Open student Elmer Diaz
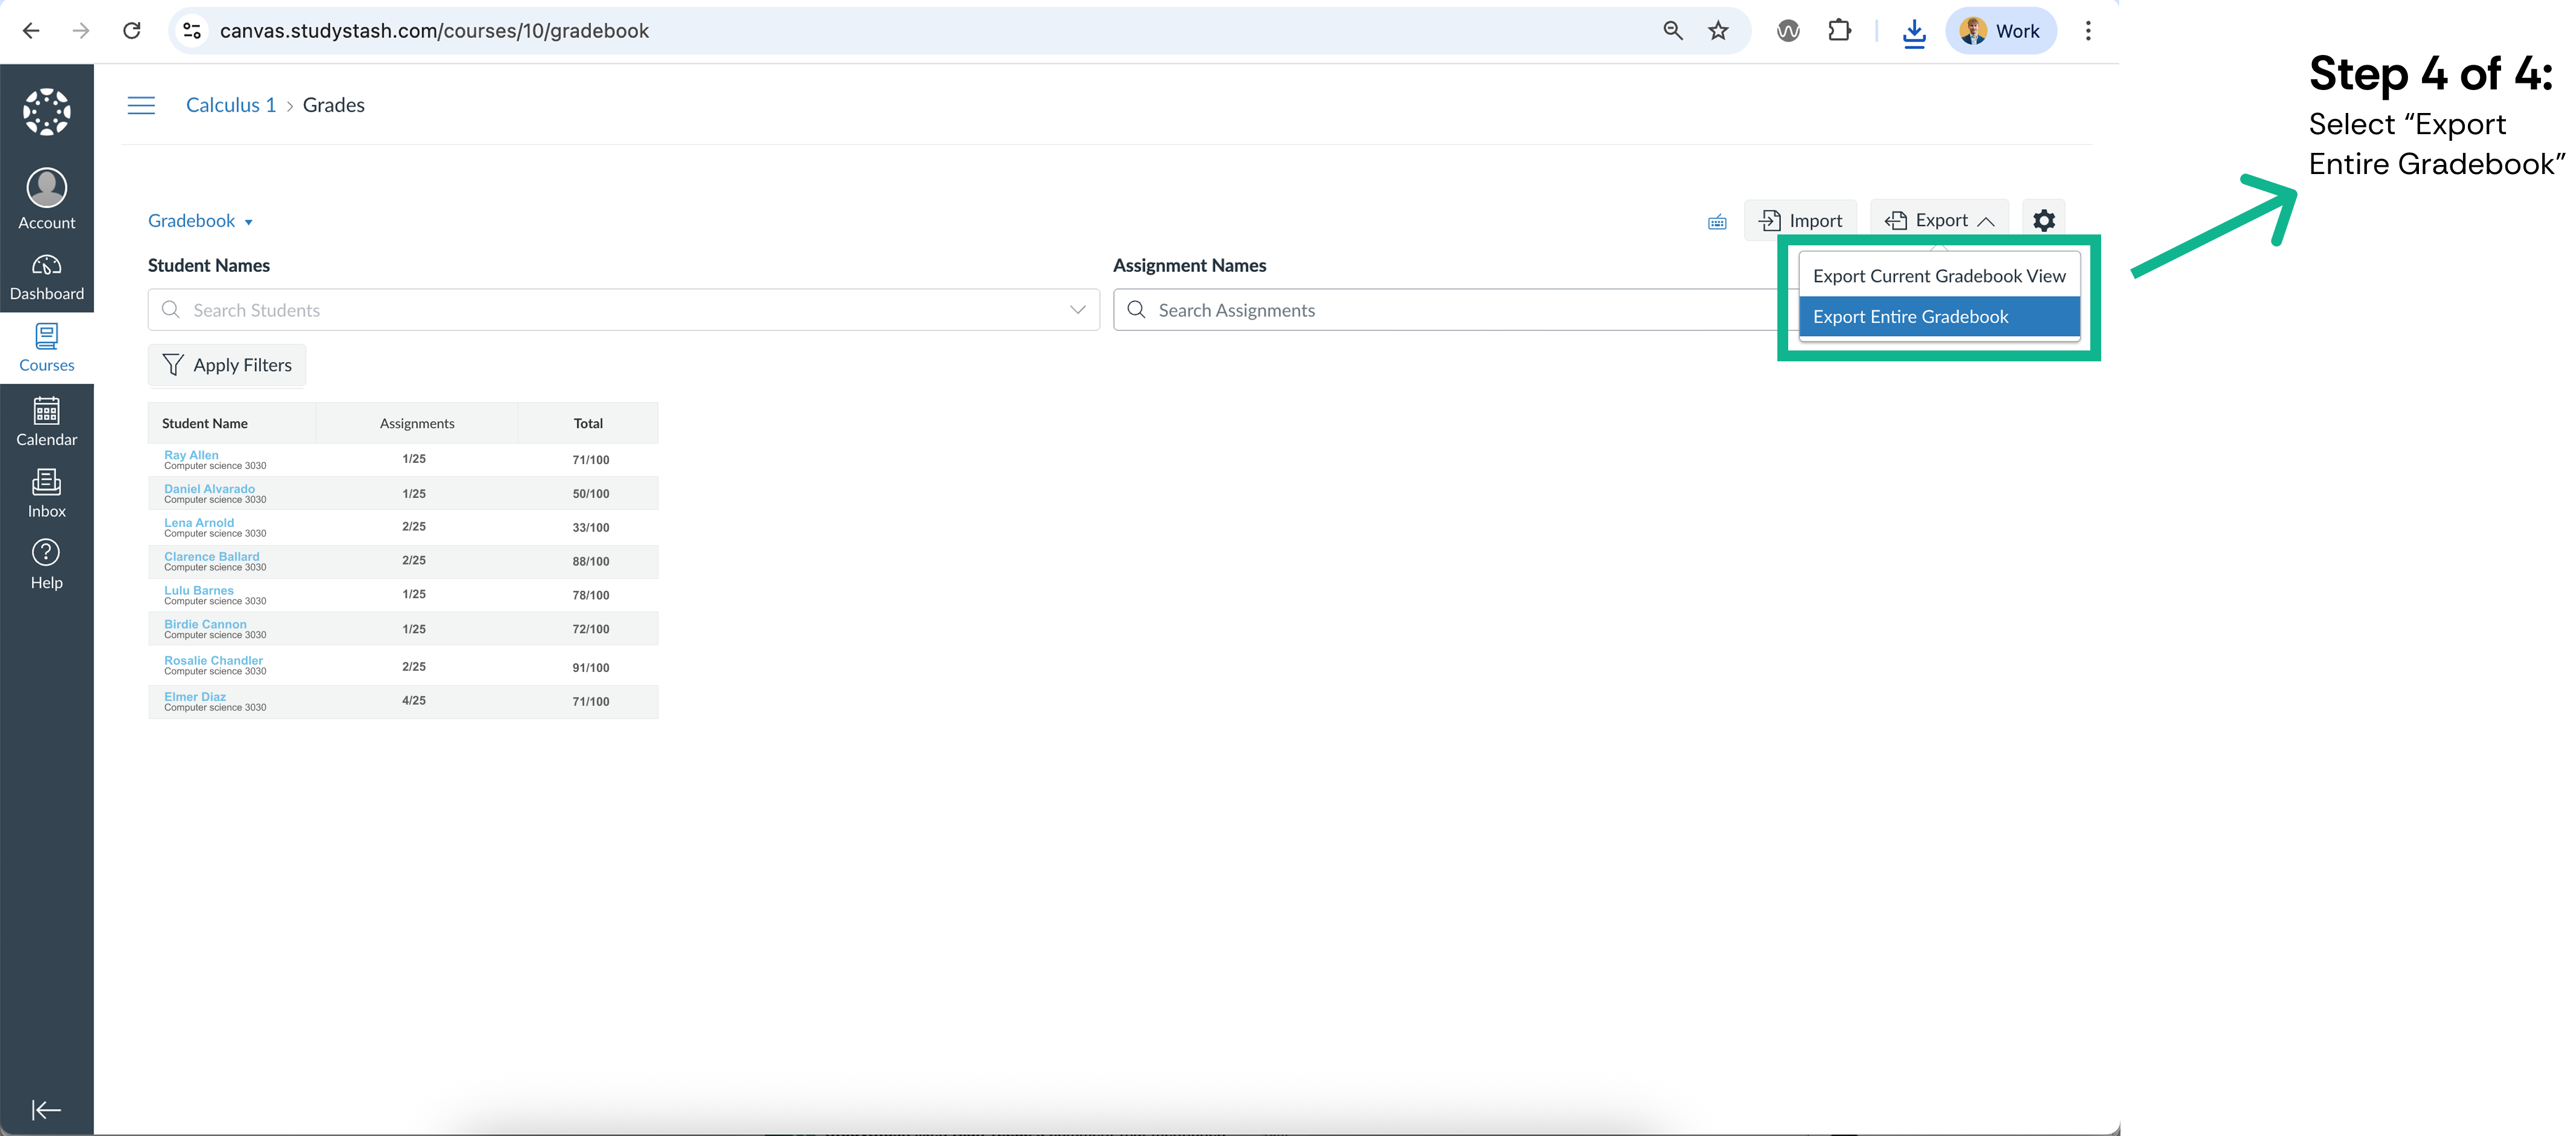Image resolution: width=2576 pixels, height=1136 pixels. [x=195, y=697]
